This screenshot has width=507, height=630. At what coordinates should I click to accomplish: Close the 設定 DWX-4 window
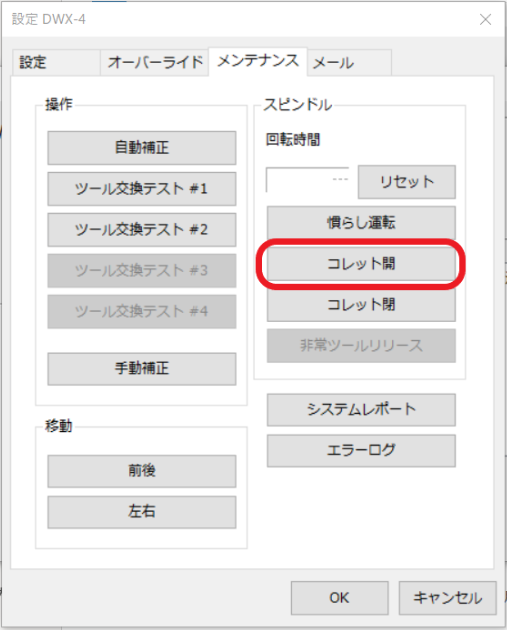pos(485,19)
